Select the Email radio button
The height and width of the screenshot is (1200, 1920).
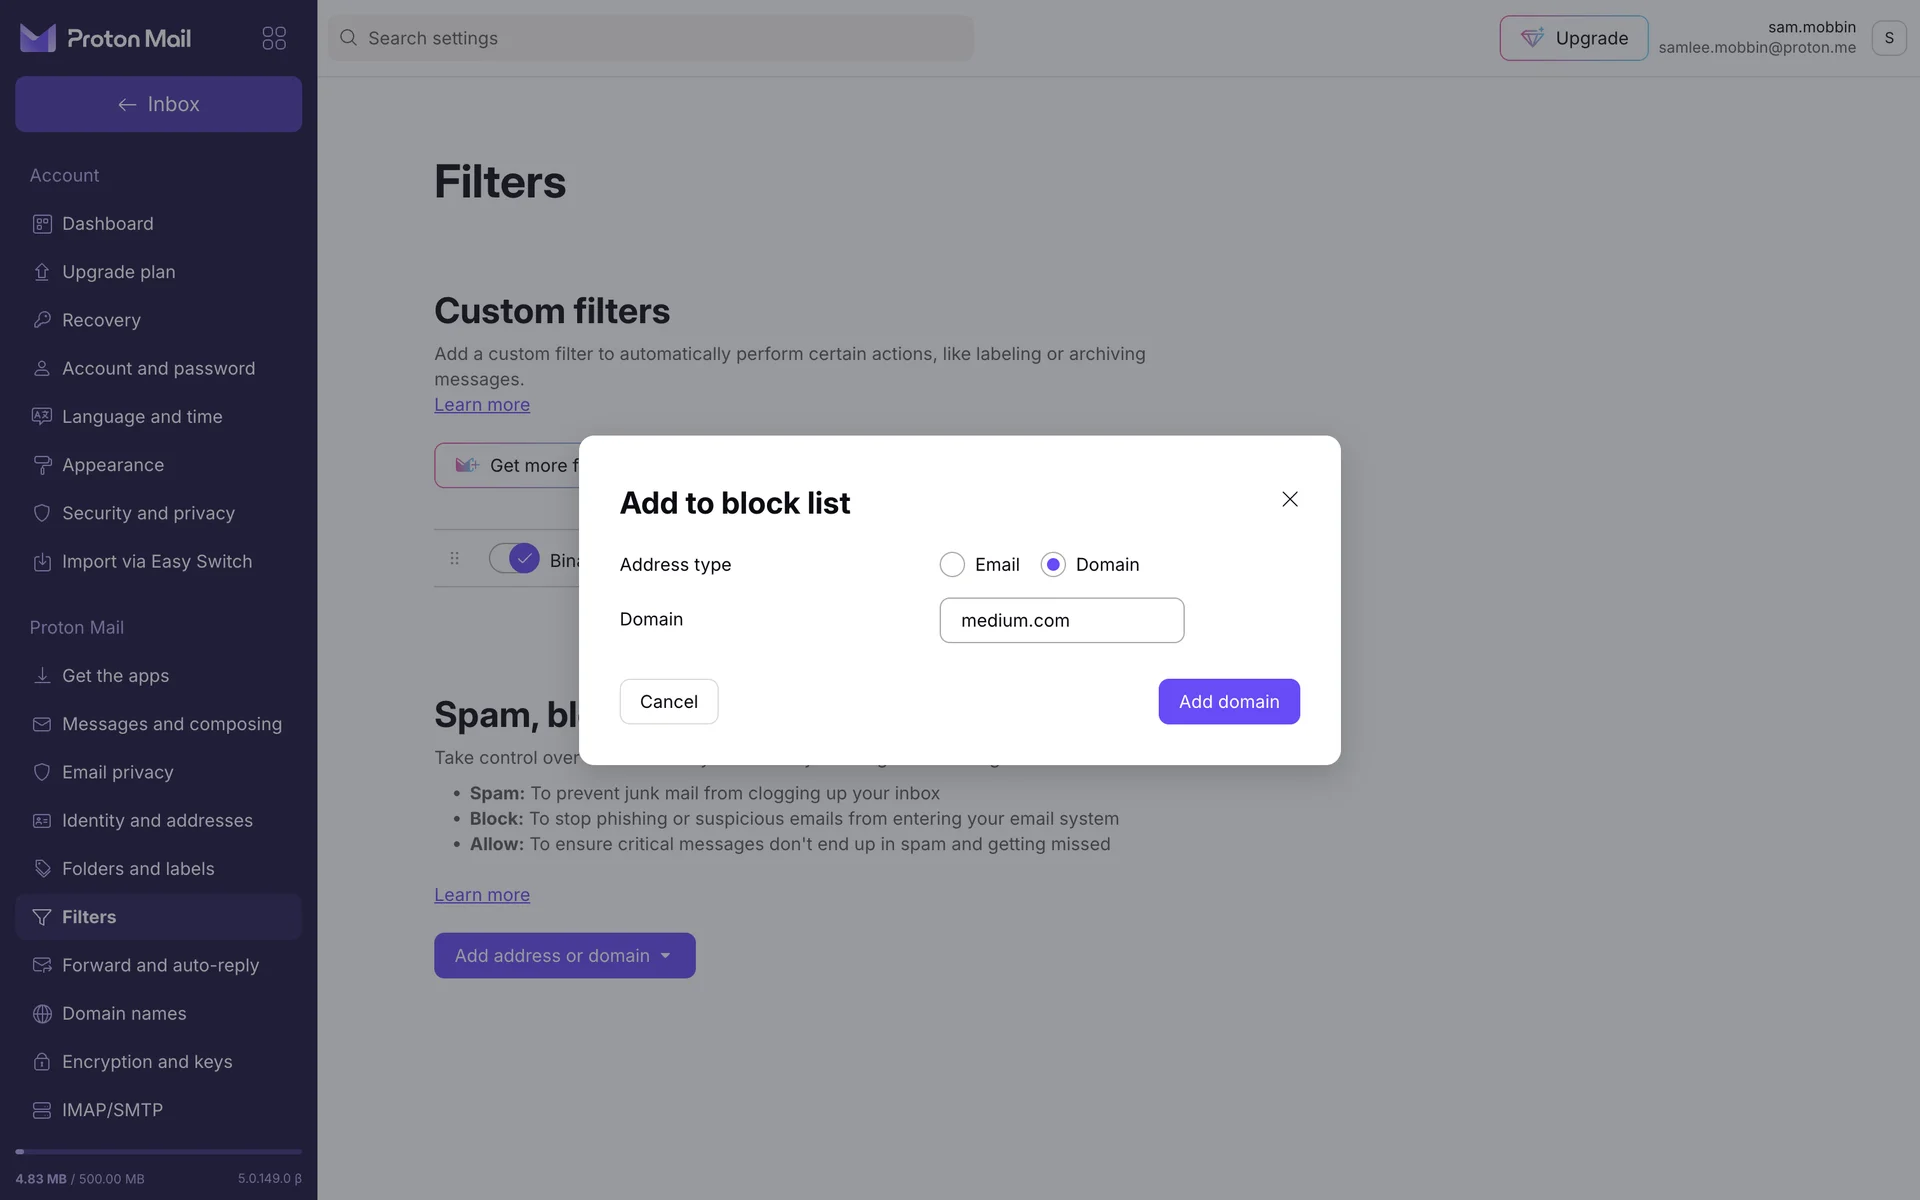(x=952, y=565)
